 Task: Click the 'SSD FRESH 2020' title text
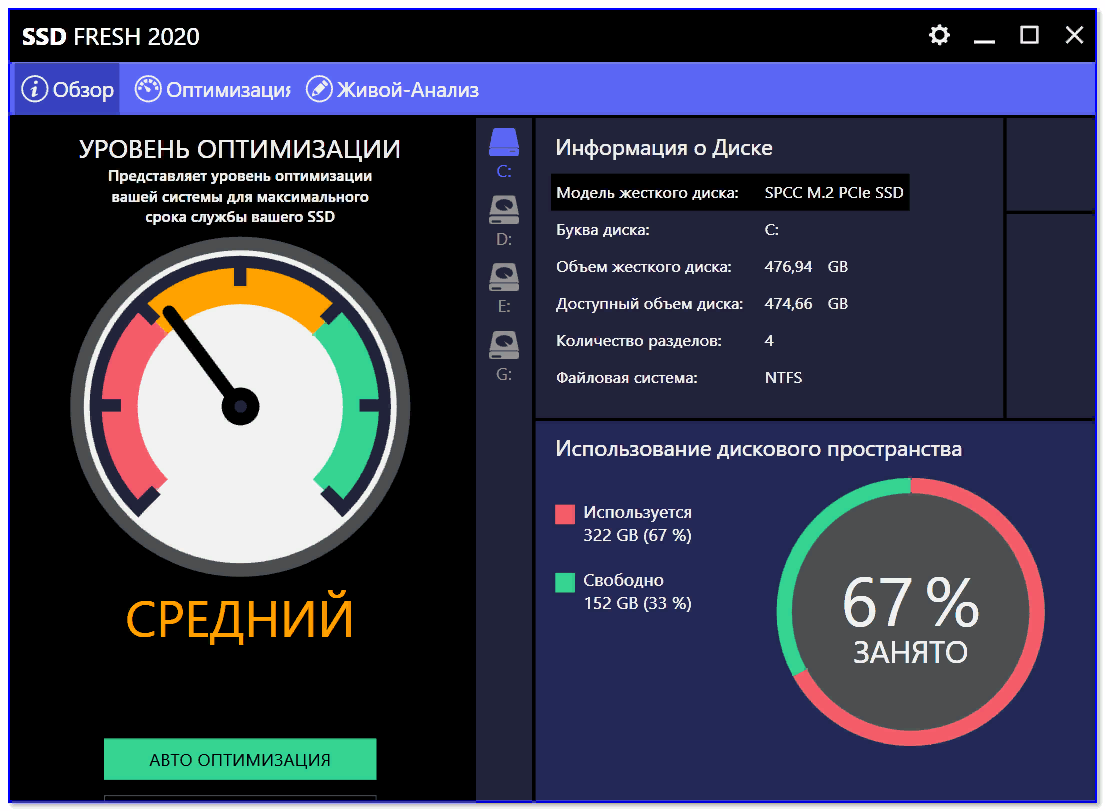tap(111, 37)
